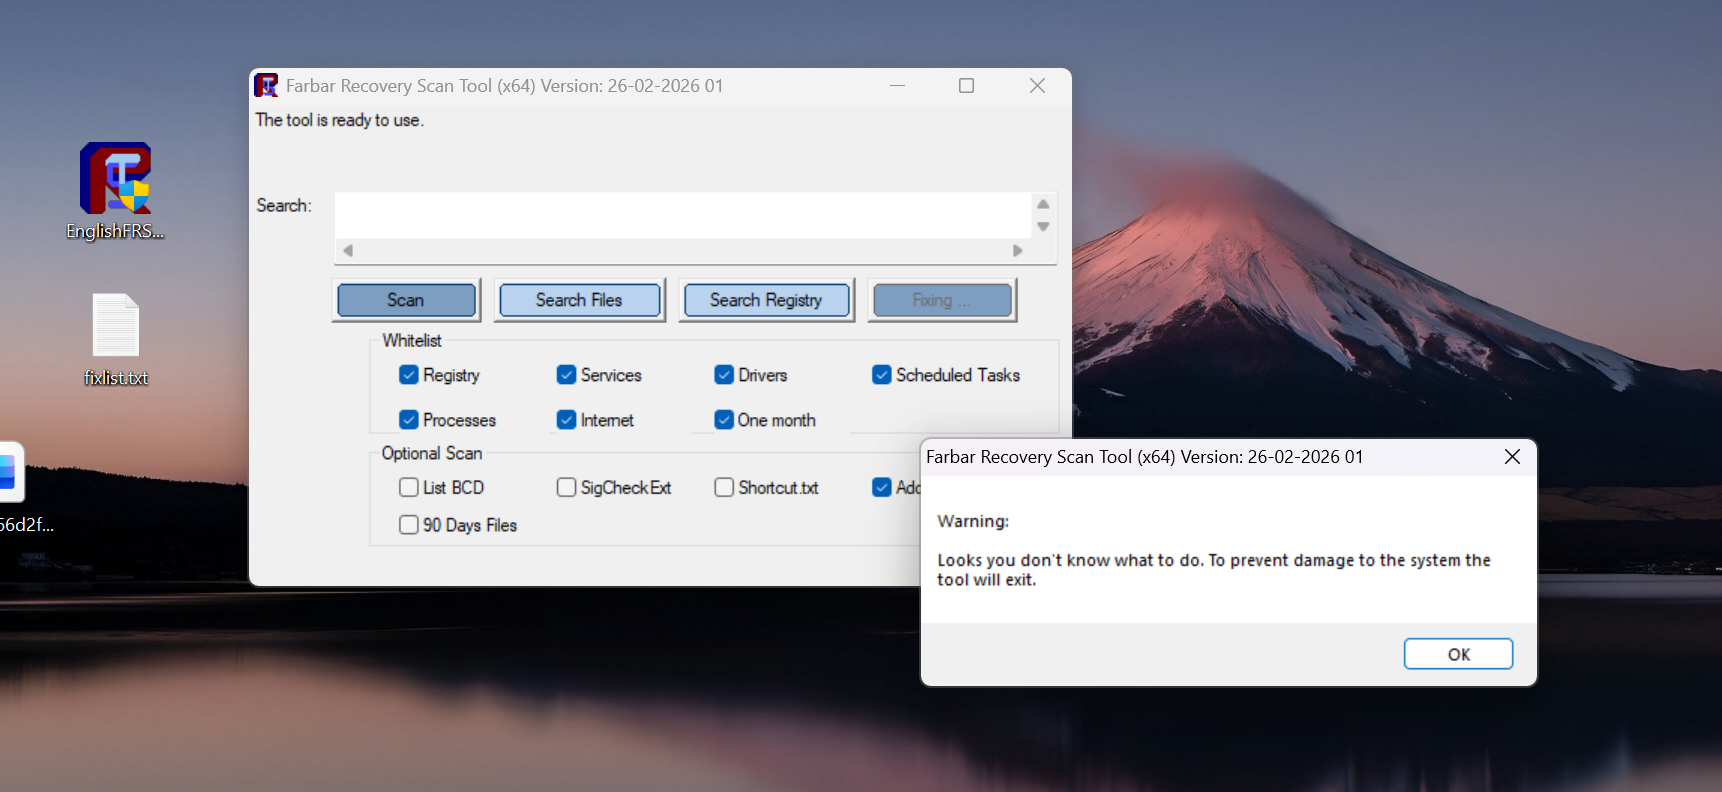Uncheck the Processes checkbox
This screenshot has height=792, width=1722.
pos(408,420)
